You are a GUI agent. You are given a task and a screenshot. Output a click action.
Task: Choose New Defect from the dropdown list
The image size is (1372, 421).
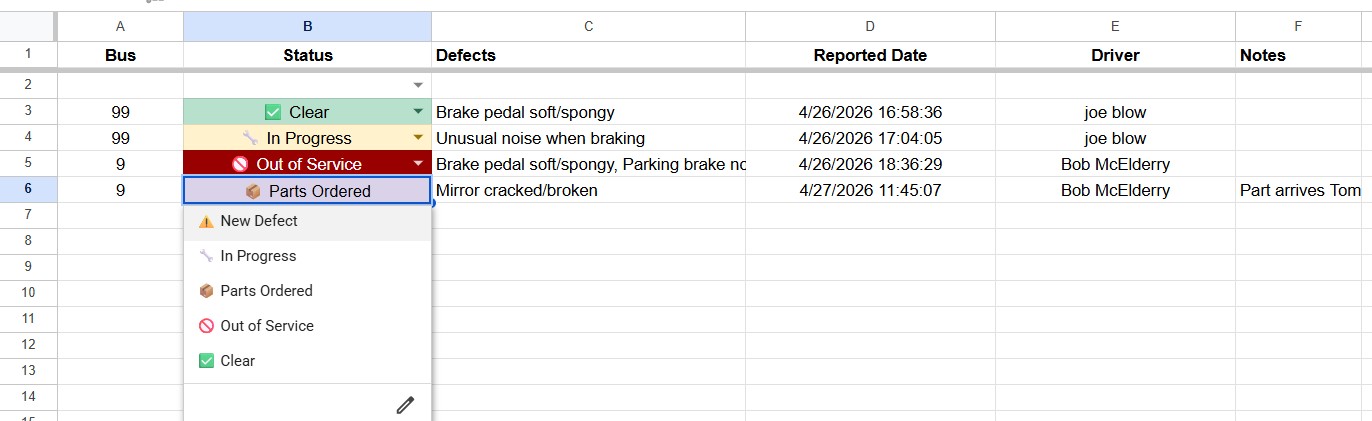click(x=307, y=221)
